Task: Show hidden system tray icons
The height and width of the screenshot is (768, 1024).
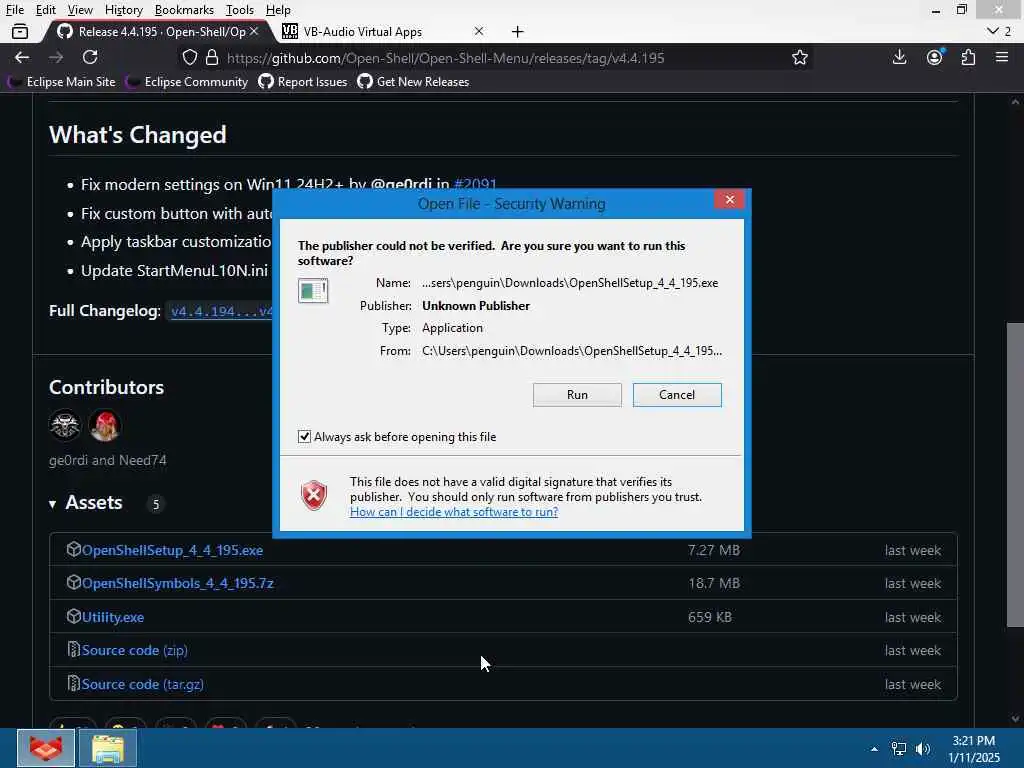Action: tap(874, 749)
